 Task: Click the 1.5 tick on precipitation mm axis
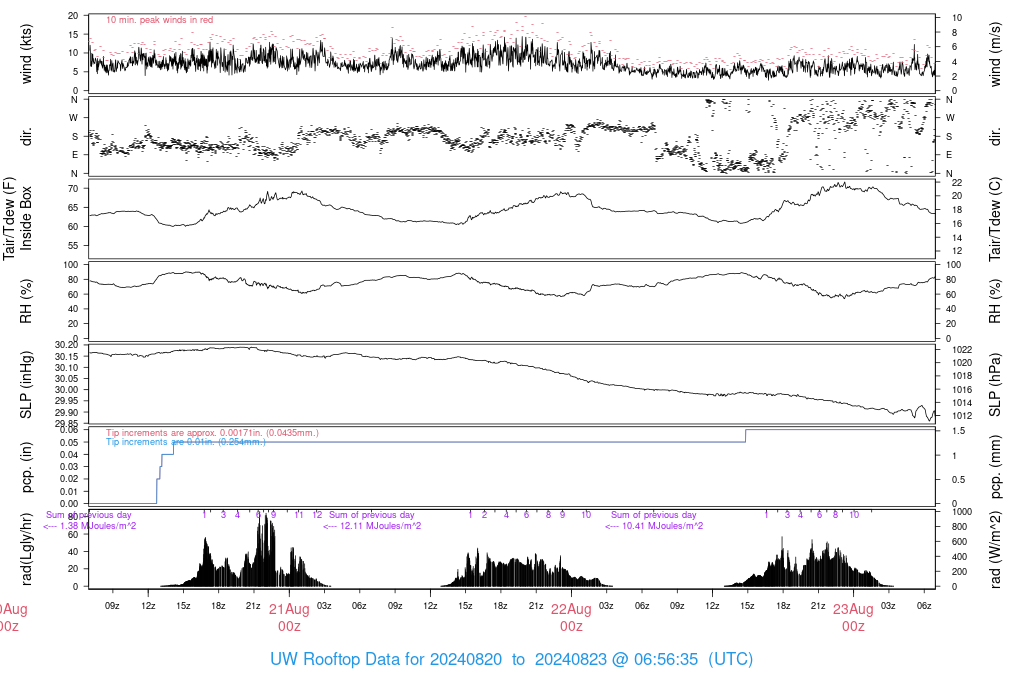(x=959, y=431)
